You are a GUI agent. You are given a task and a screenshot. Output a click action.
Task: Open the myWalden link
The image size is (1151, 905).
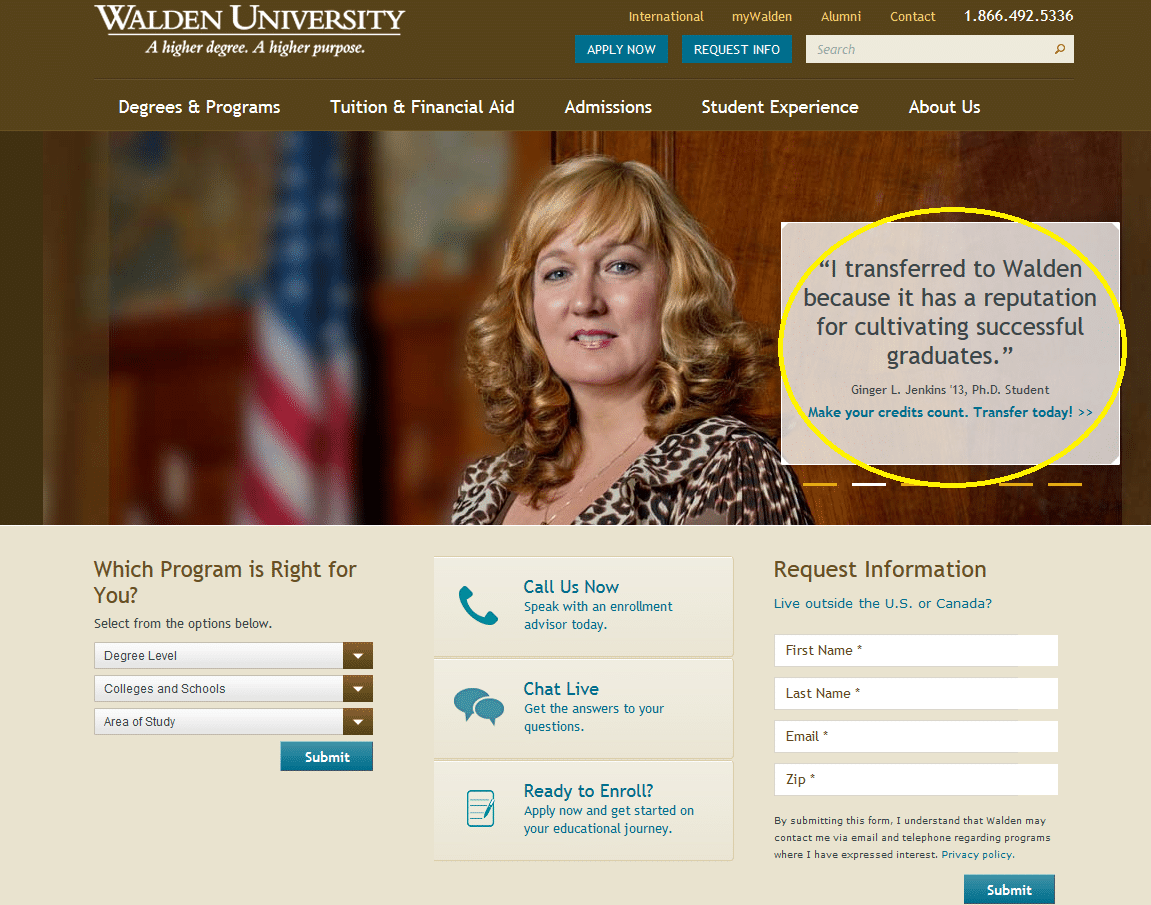[x=762, y=16]
